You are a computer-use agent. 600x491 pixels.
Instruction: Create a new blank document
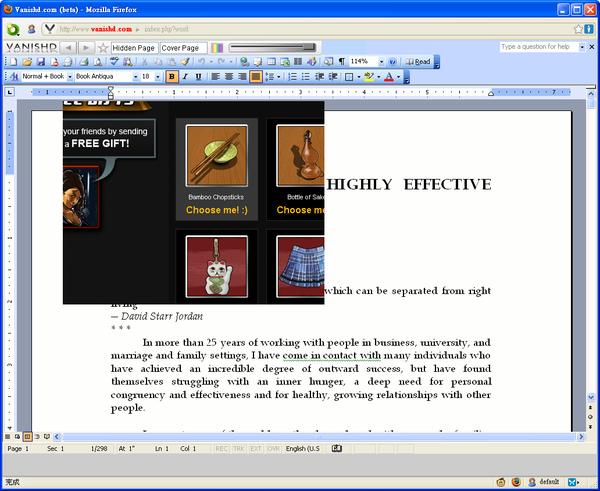(13, 62)
